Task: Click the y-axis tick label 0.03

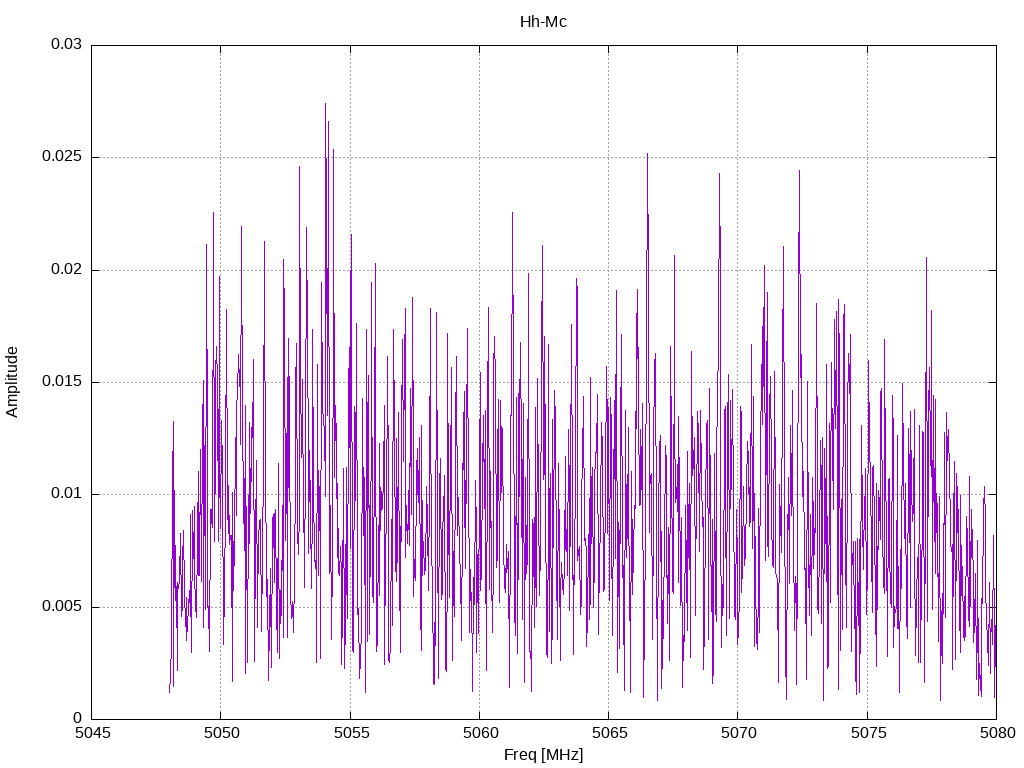Action: pyautogui.click(x=67, y=44)
